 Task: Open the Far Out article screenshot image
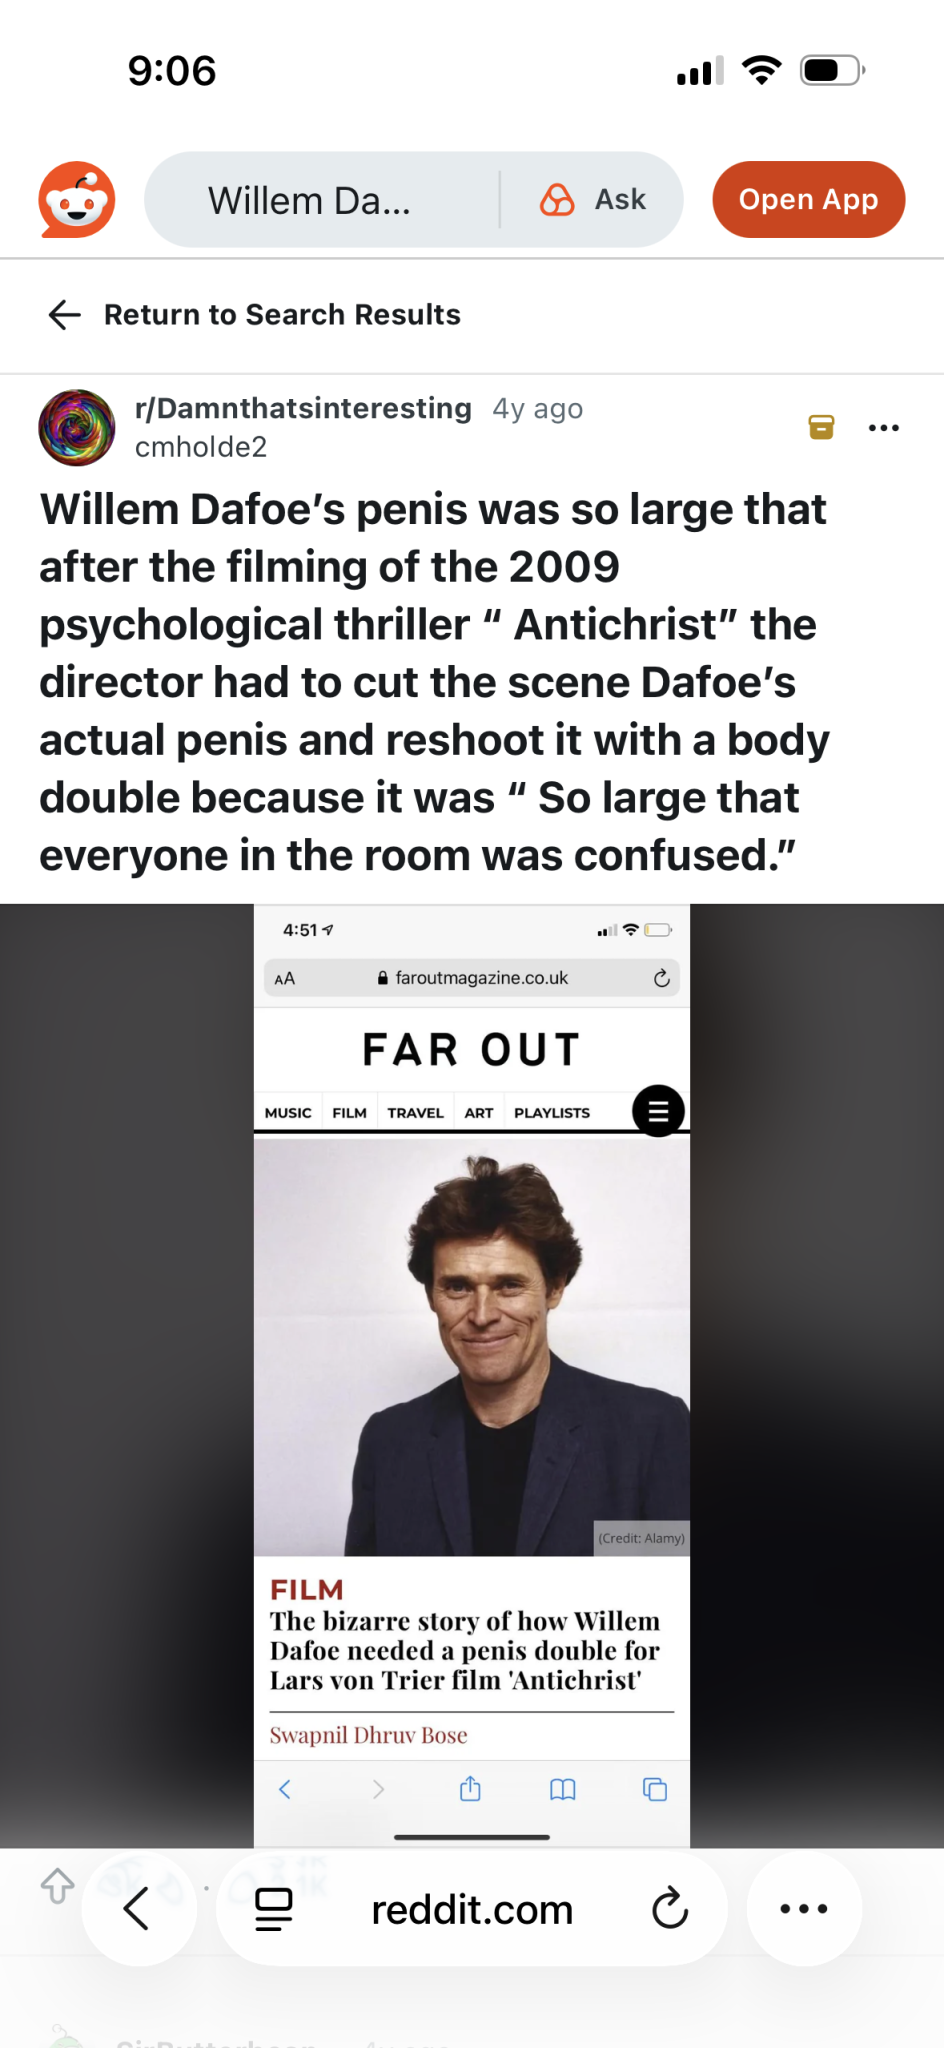coord(472,1376)
